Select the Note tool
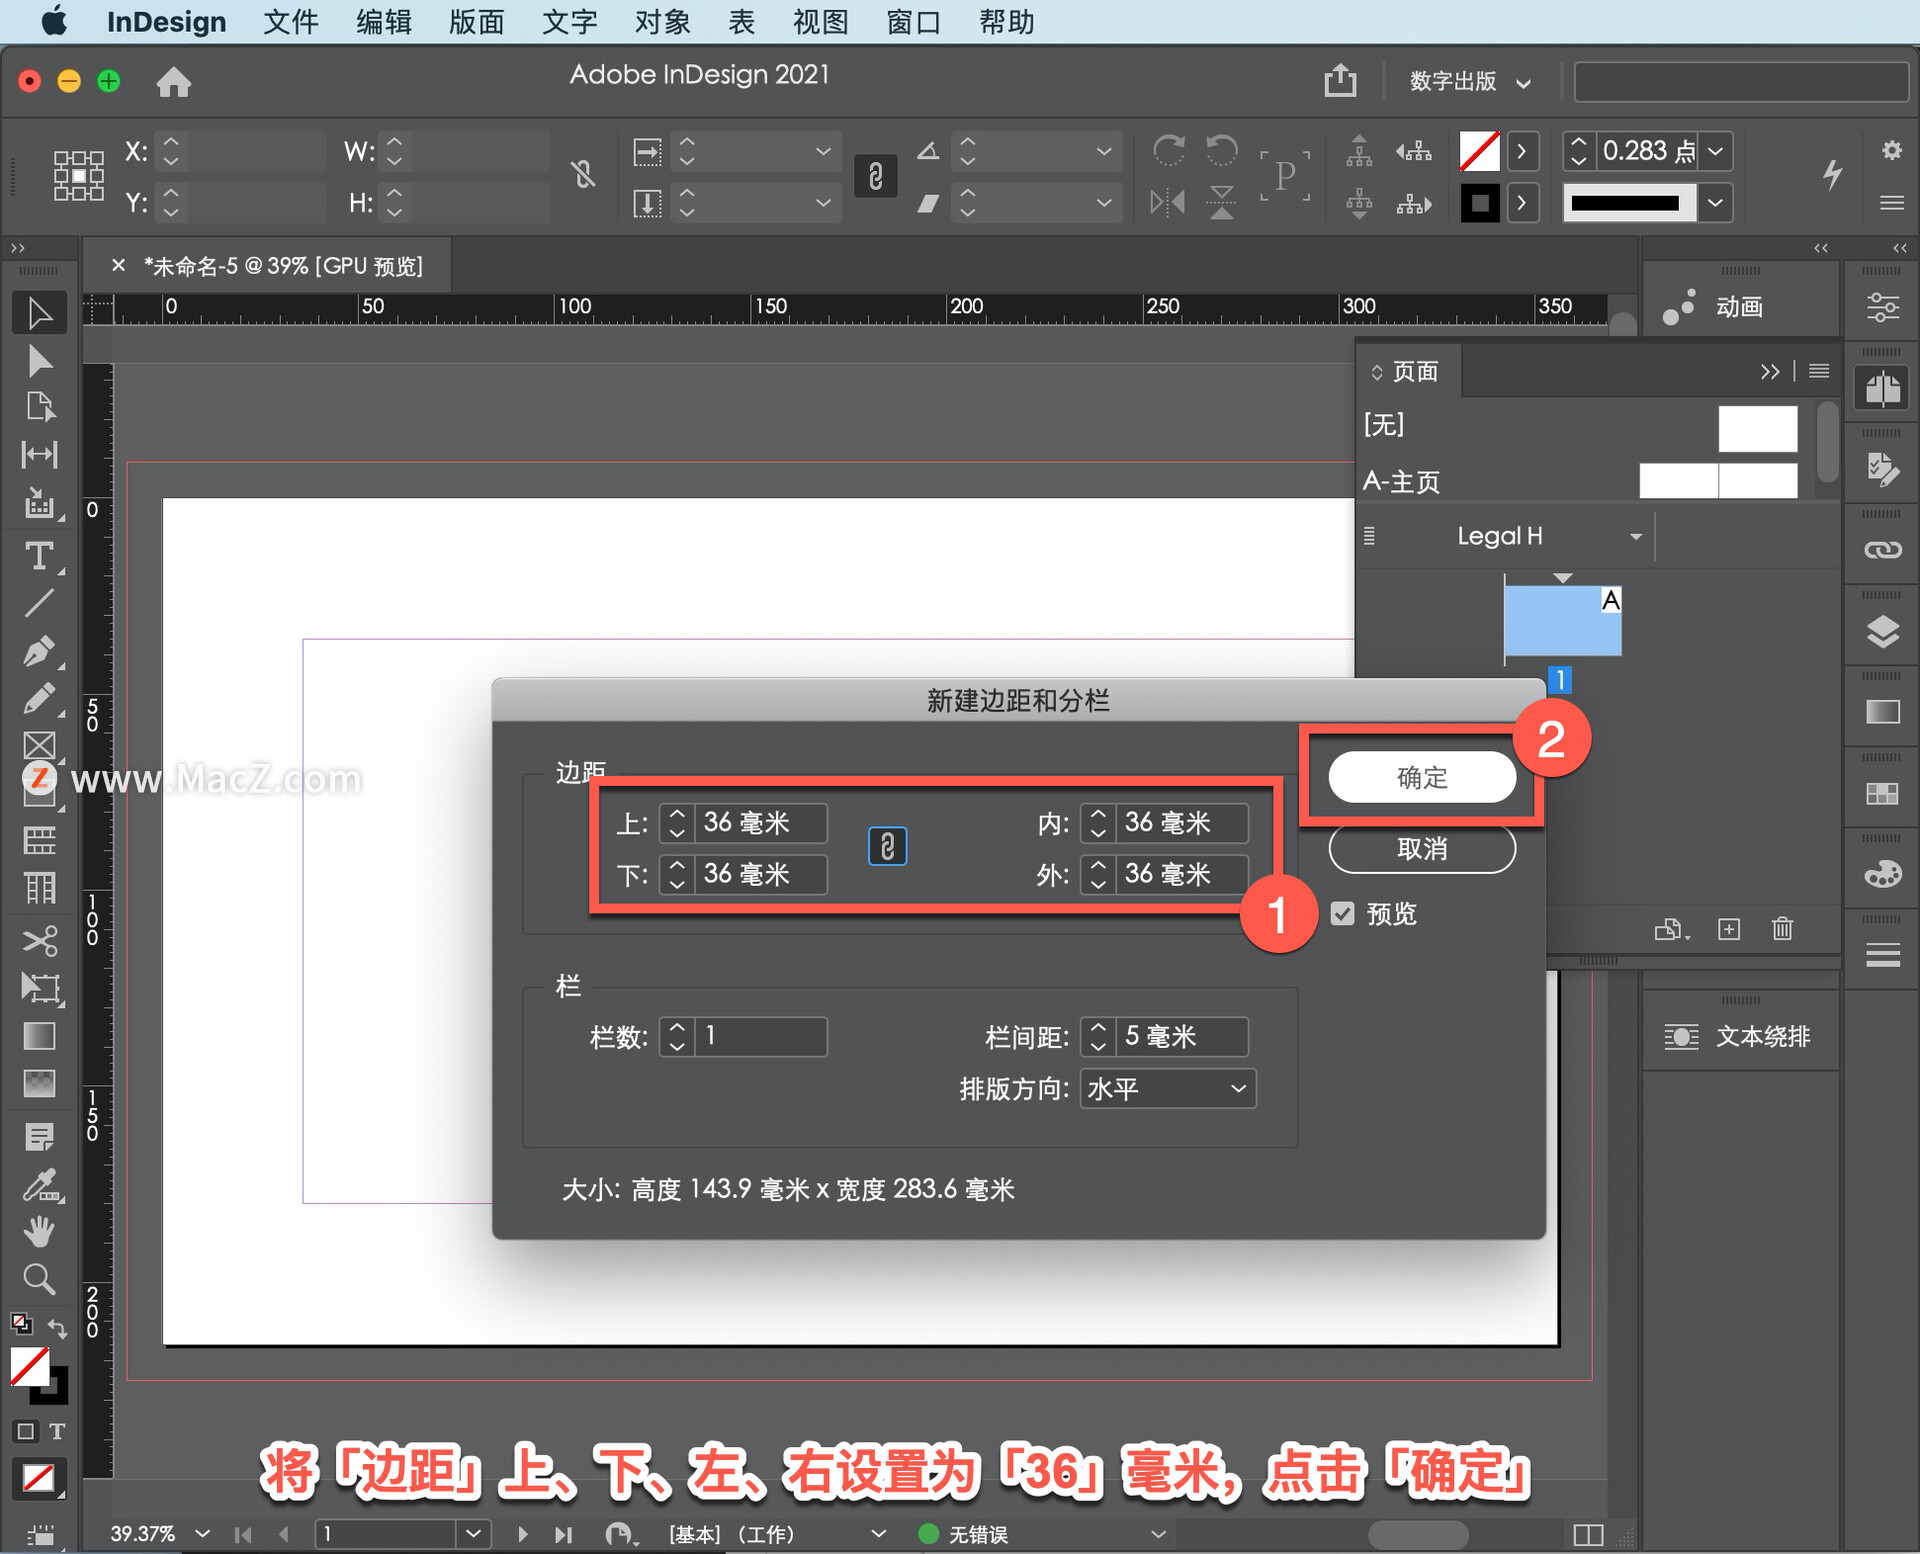This screenshot has width=1920, height=1554. (x=39, y=1137)
